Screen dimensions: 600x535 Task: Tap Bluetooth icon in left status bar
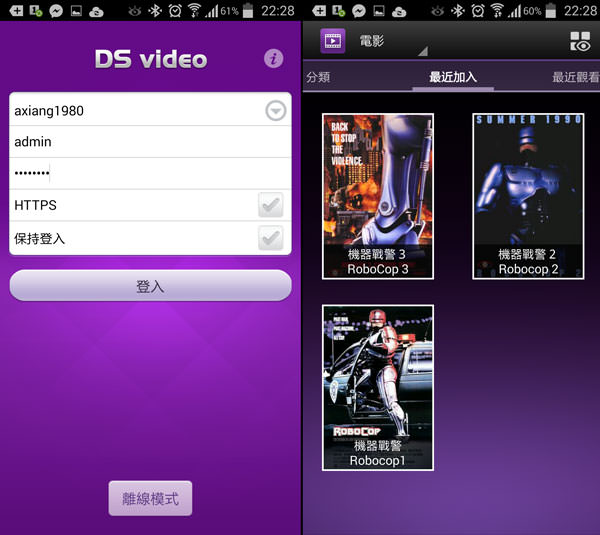coord(155,11)
